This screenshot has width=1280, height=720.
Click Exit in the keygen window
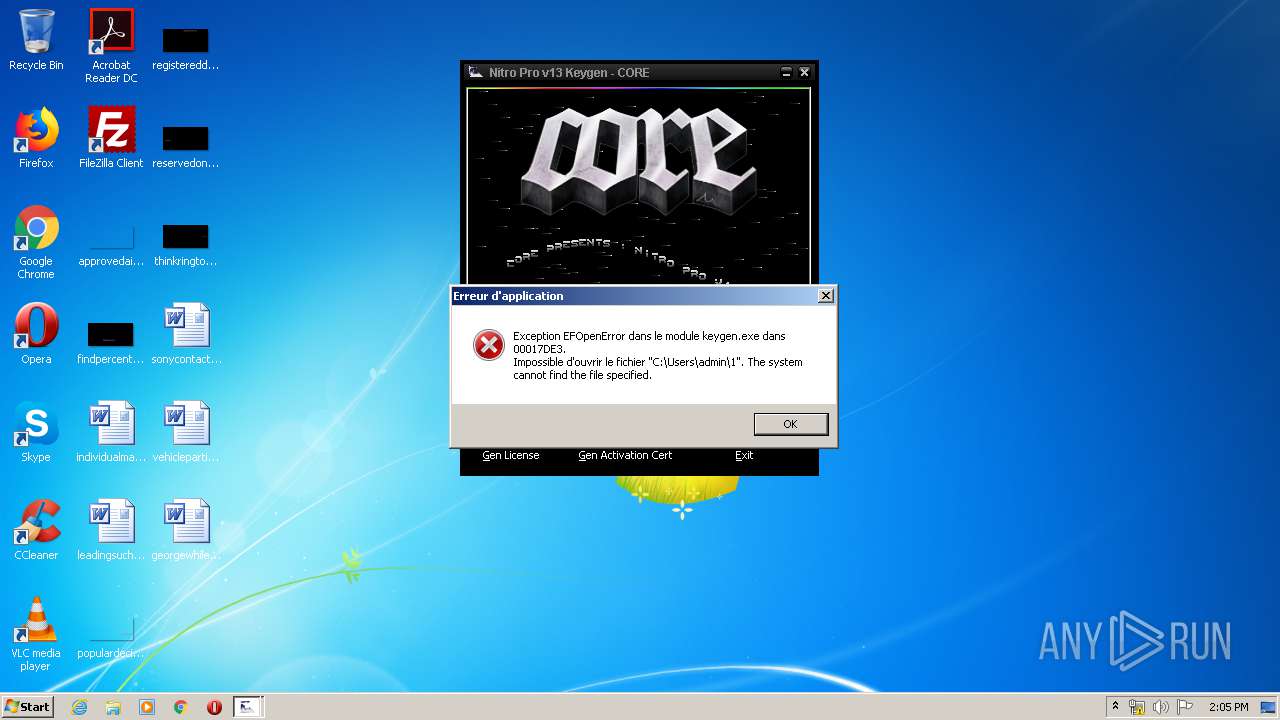[744, 455]
